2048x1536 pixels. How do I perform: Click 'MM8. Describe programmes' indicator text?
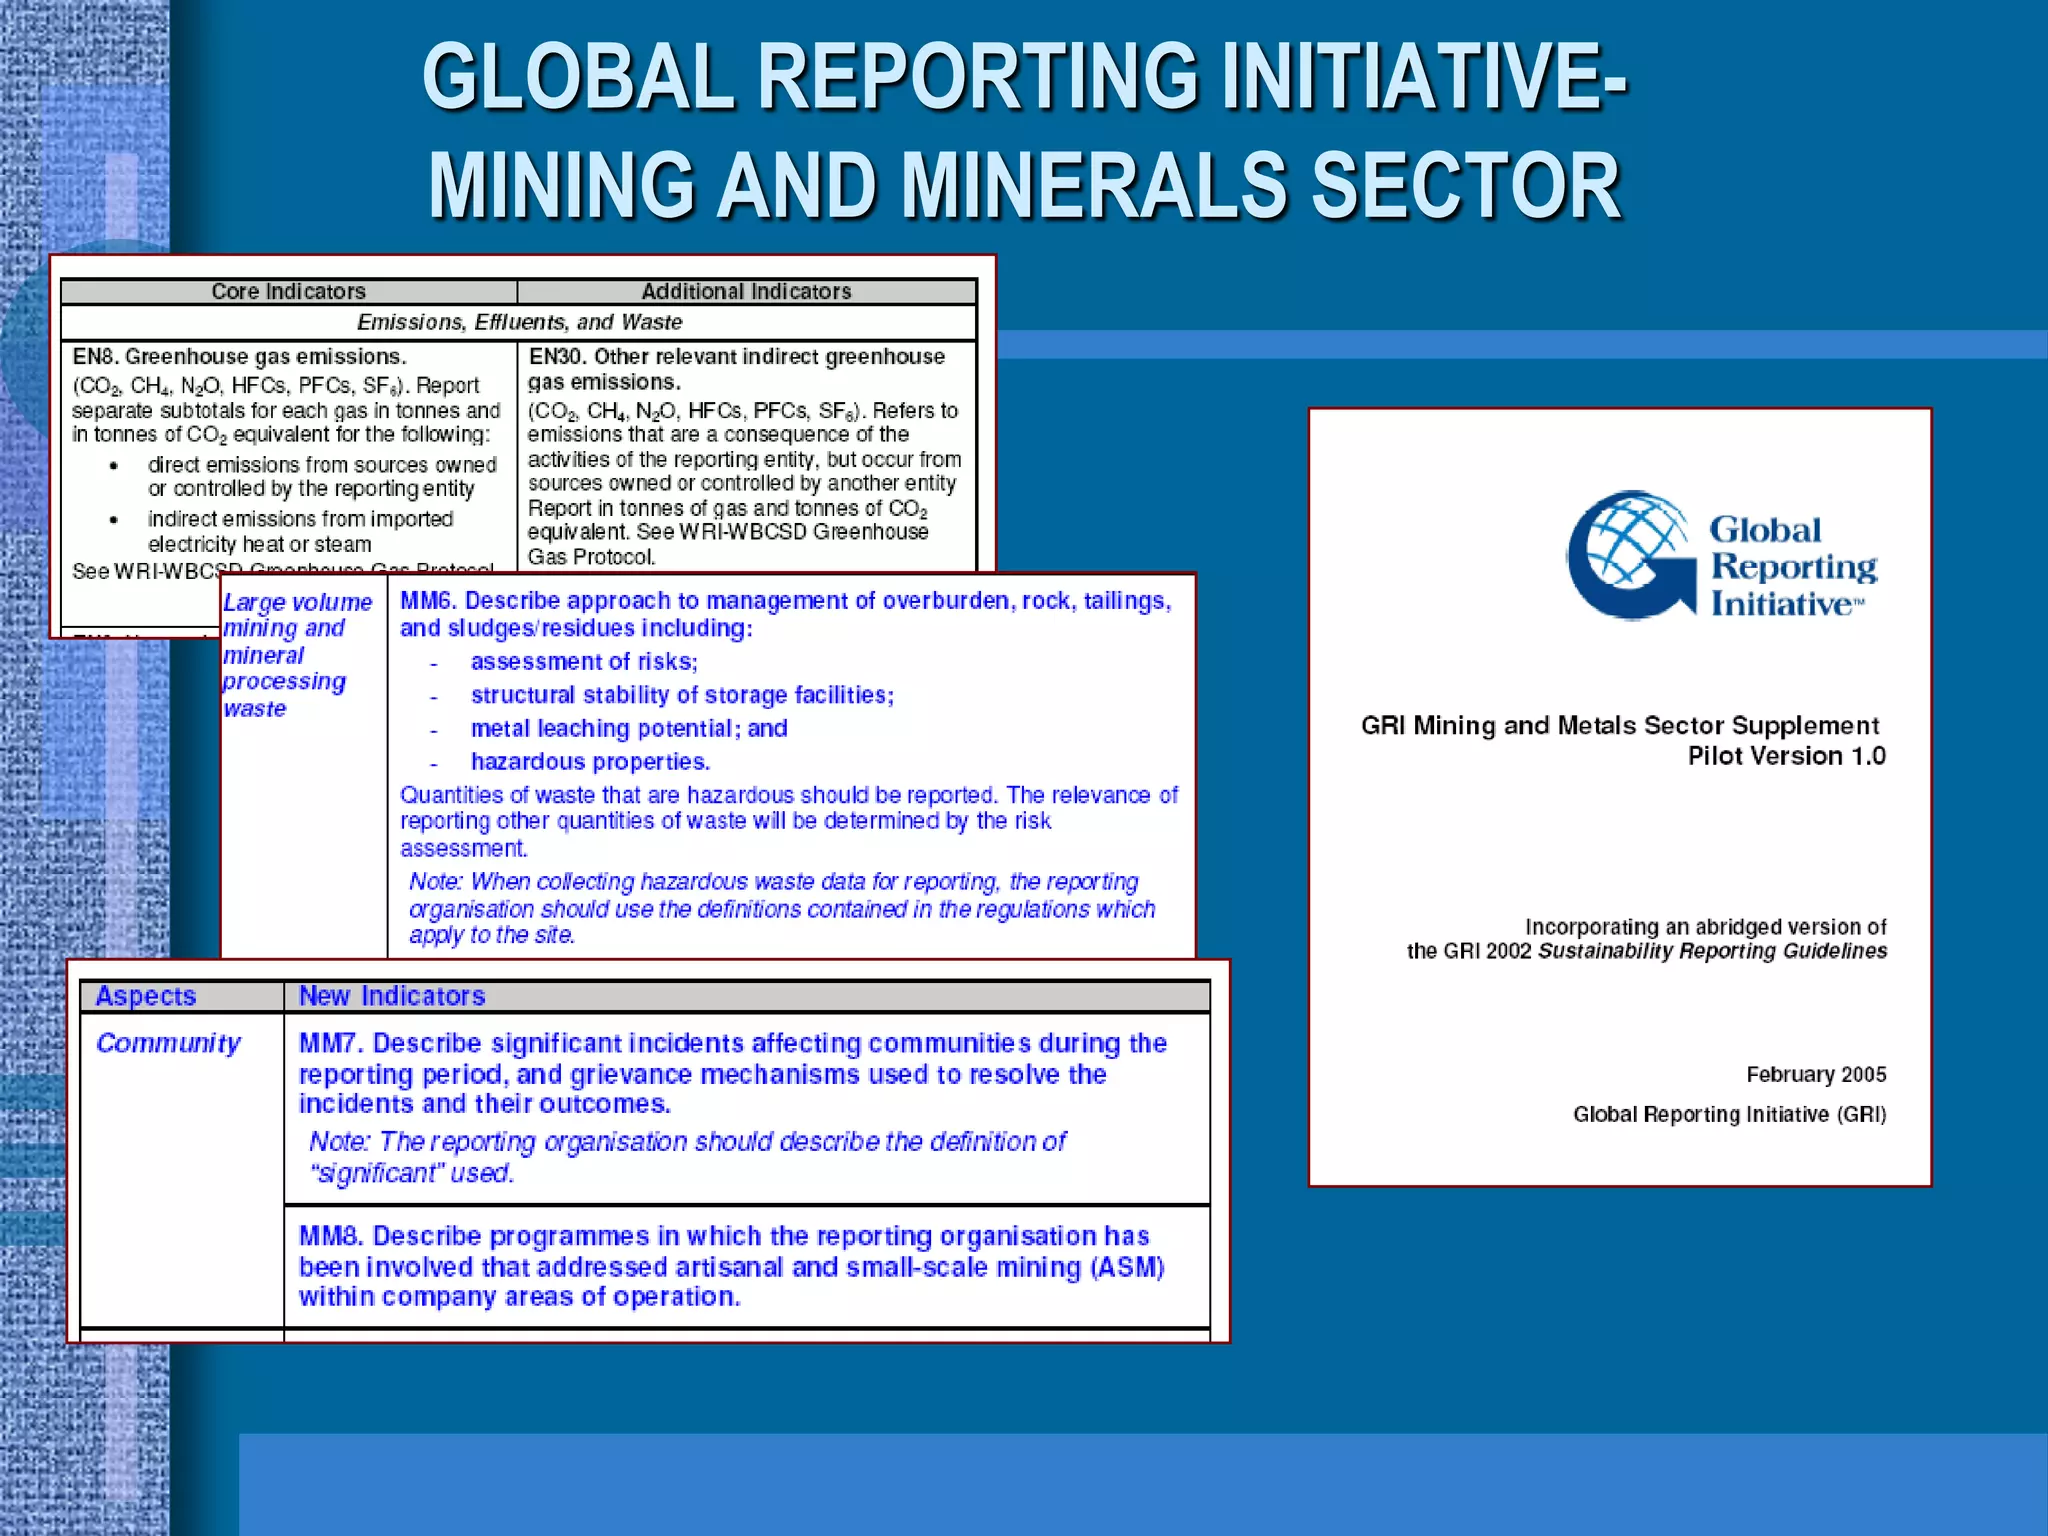coord(731,1266)
